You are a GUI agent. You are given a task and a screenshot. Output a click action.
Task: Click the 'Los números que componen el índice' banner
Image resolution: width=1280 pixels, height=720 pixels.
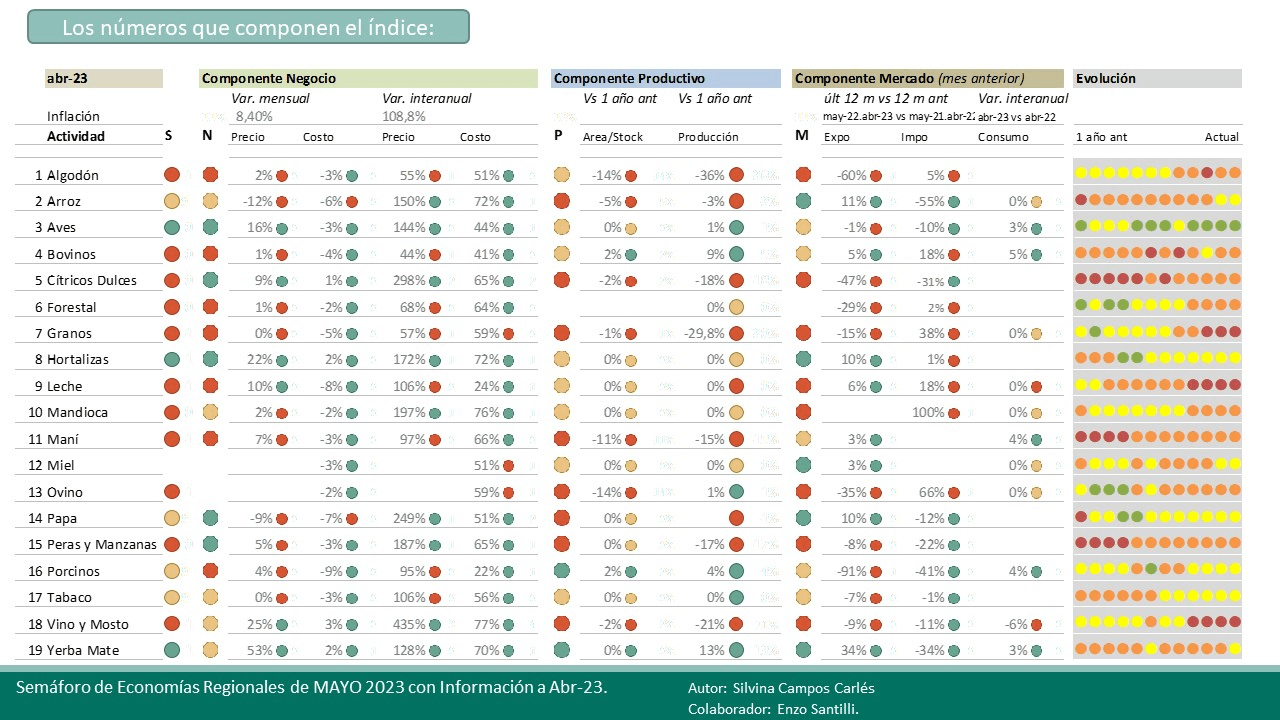pyautogui.click(x=248, y=27)
